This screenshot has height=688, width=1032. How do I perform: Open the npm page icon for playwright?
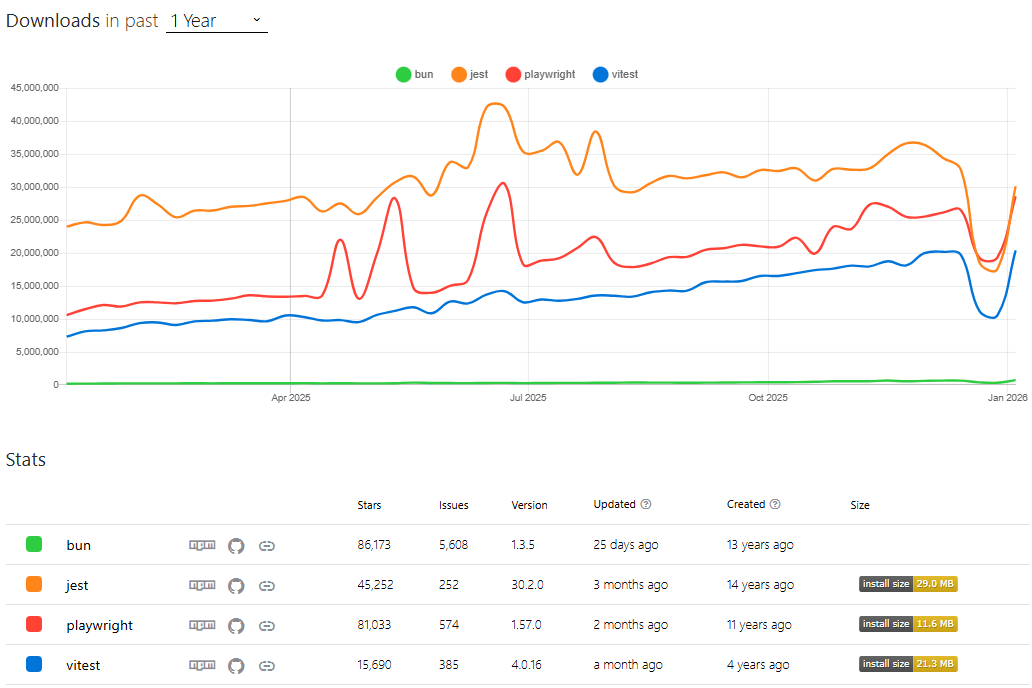[x=202, y=625]
